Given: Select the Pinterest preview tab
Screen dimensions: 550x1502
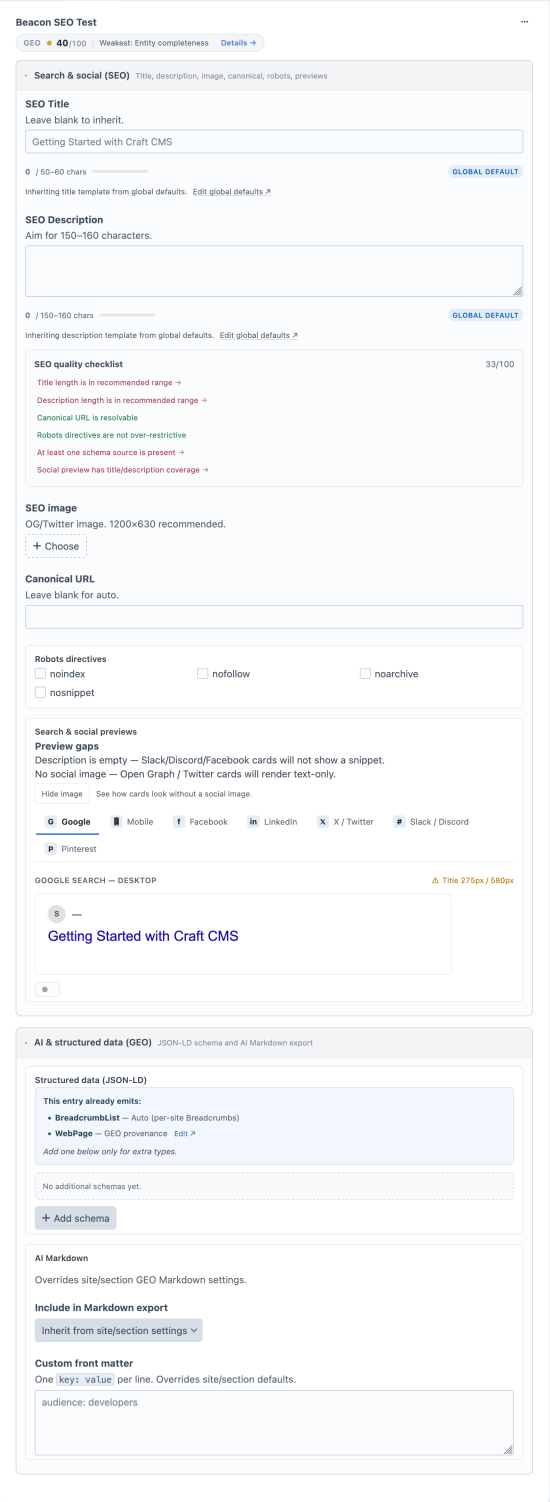Looking at the screenshot, I should [70, 849].
